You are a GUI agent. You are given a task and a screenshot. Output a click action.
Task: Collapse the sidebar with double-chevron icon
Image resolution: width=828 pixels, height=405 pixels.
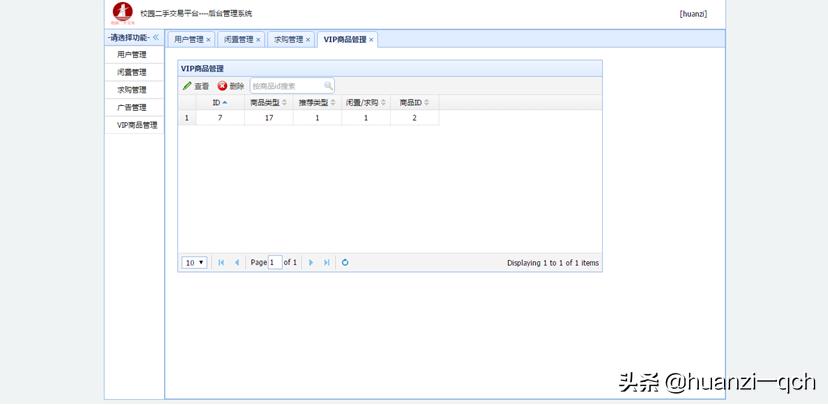(156, 37)
